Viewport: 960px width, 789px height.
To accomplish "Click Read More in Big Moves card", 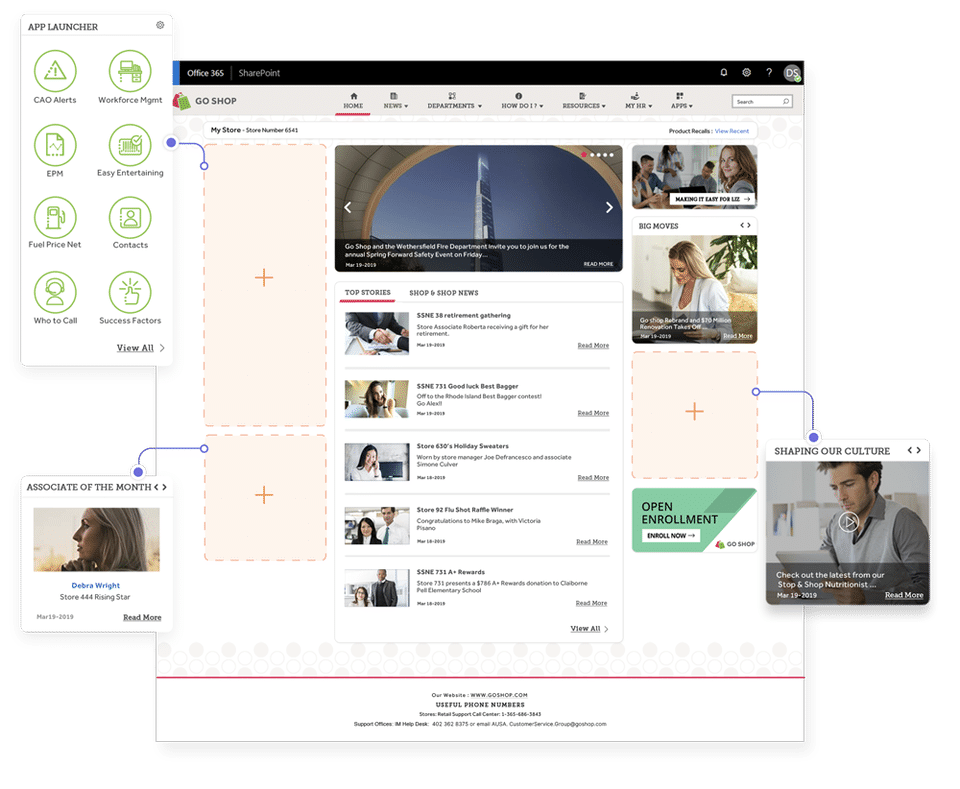I will [x=738, y=336].
